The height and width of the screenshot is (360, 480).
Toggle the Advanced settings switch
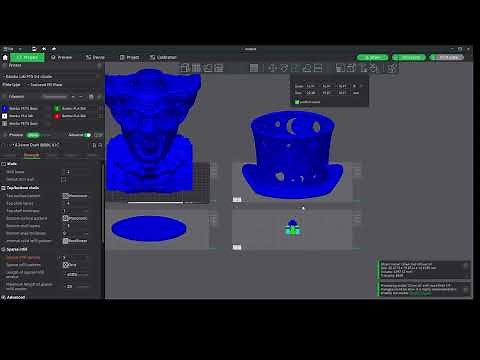(x=87, y=135)
